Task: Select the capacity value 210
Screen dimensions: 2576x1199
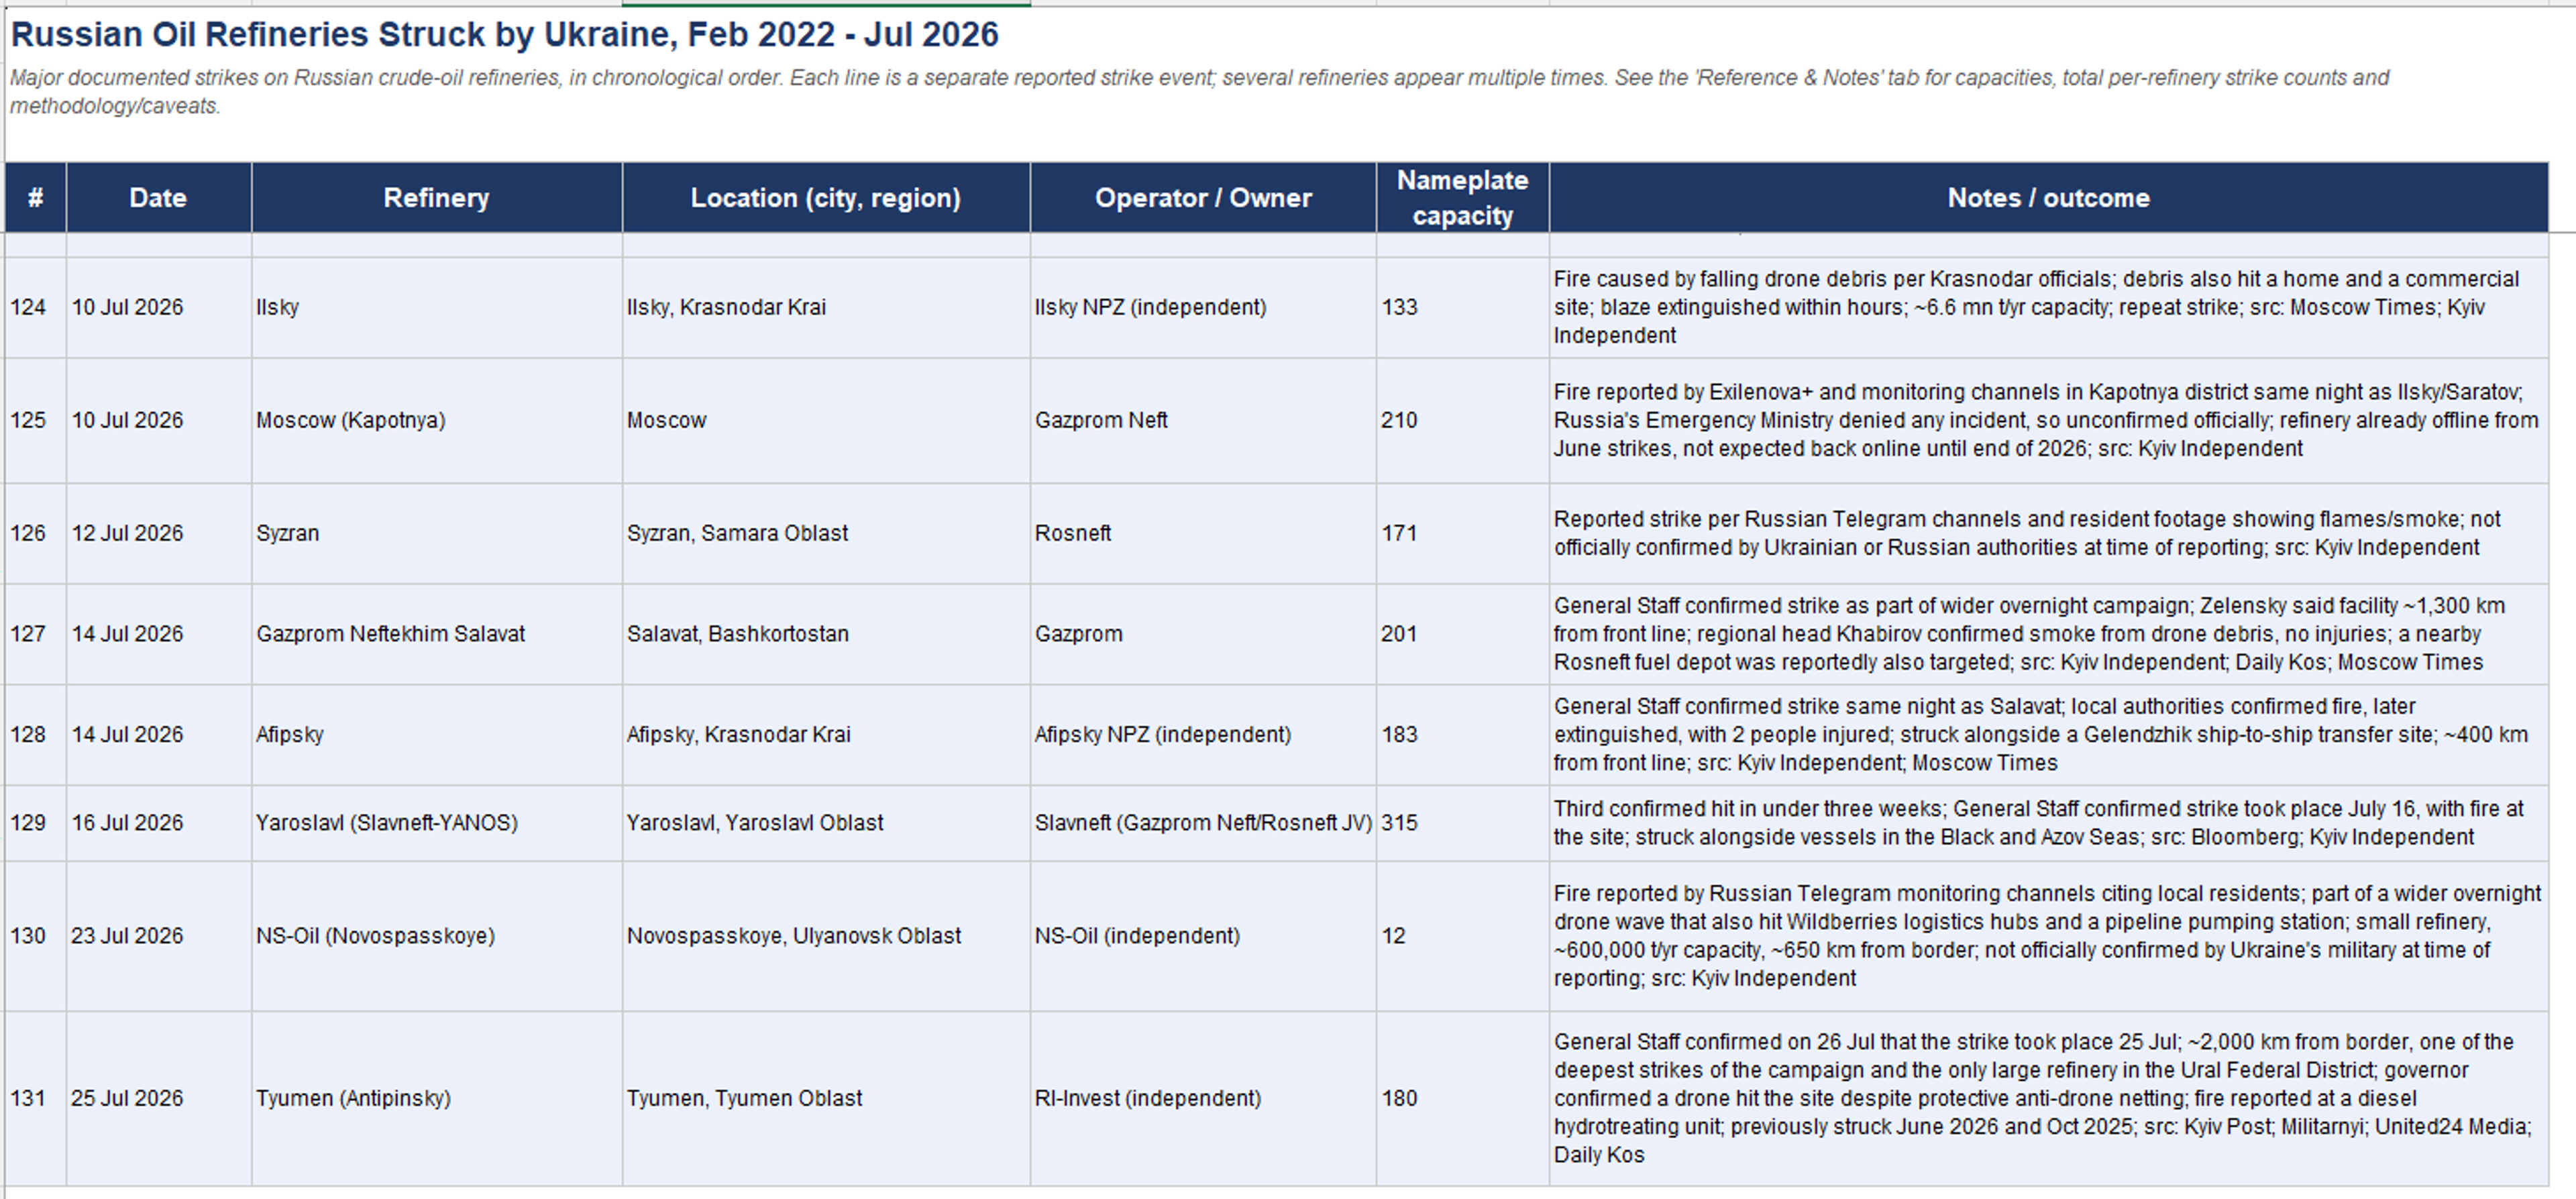Action: pyautogui.click(x=1463, y=421)
